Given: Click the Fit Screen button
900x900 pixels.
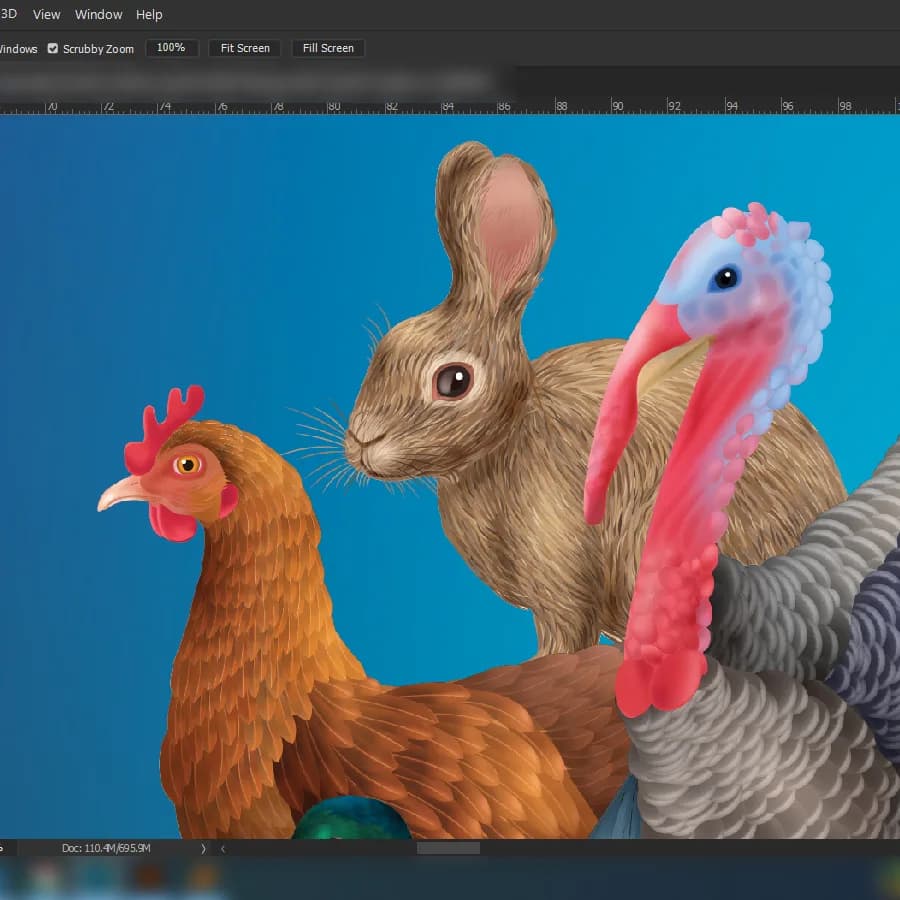Looking at the screenshot, I should pos(245,48).
